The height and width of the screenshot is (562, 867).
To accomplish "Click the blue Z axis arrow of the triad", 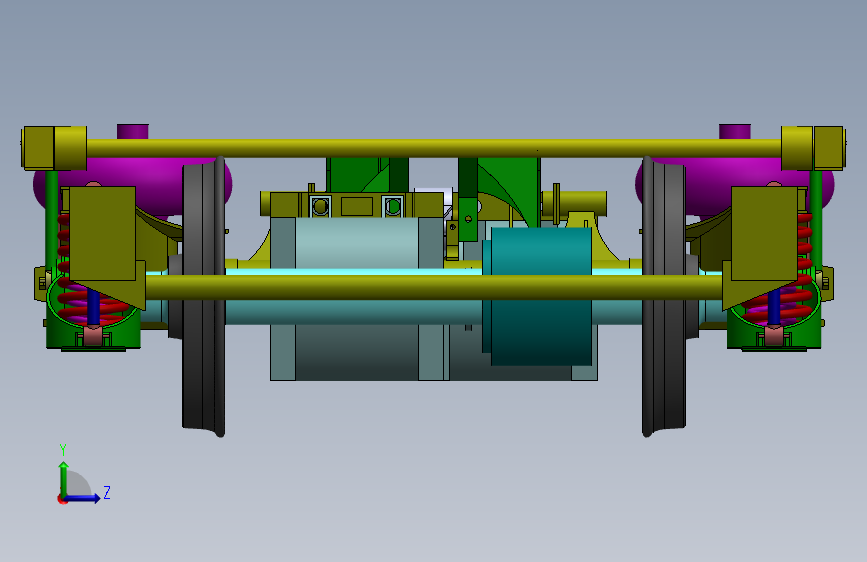I will pos(83,498).
